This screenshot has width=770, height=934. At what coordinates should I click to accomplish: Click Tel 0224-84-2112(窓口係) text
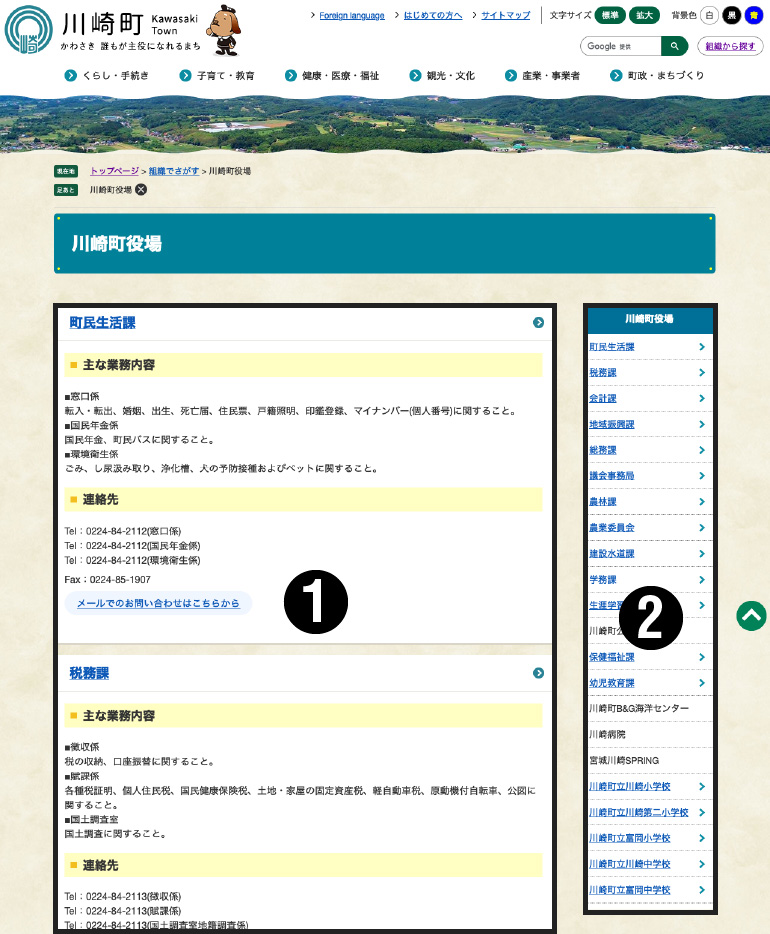click(123, 531)
